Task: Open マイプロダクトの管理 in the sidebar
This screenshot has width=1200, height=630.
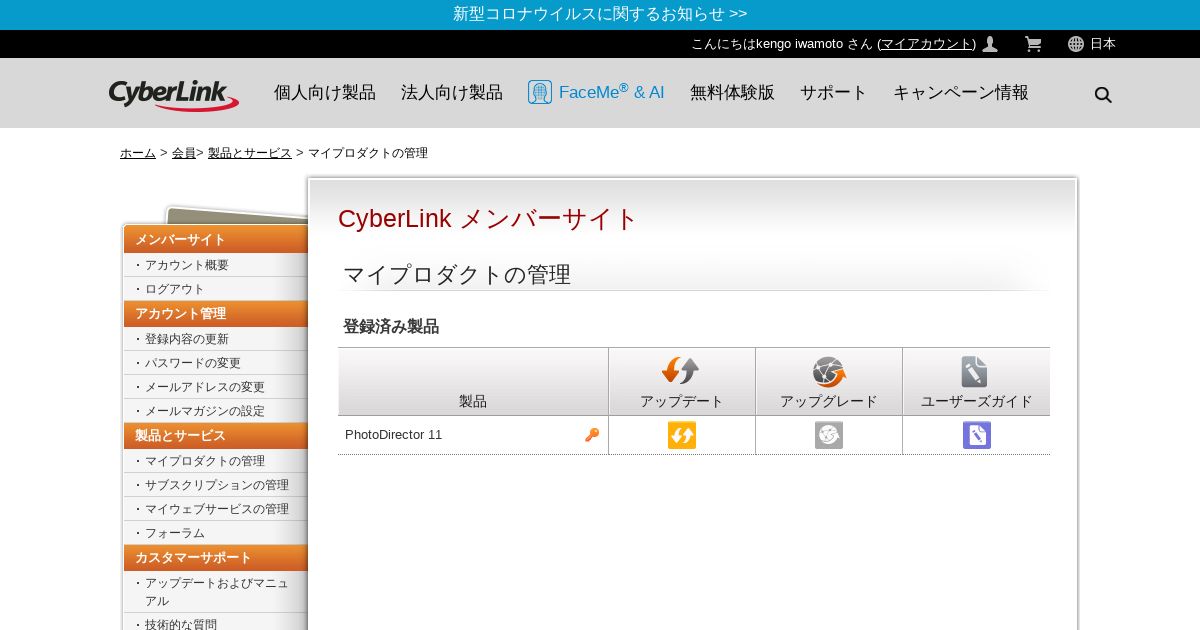Action: [x=205, y=461]
